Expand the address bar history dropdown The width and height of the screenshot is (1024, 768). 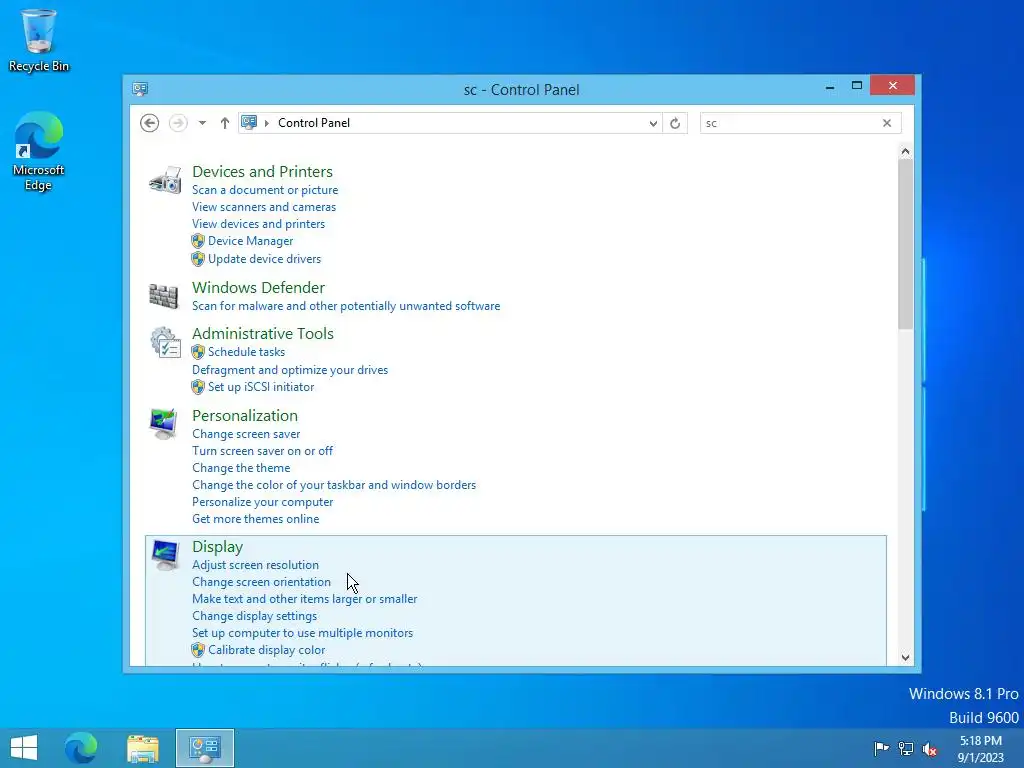pos(652,123)
